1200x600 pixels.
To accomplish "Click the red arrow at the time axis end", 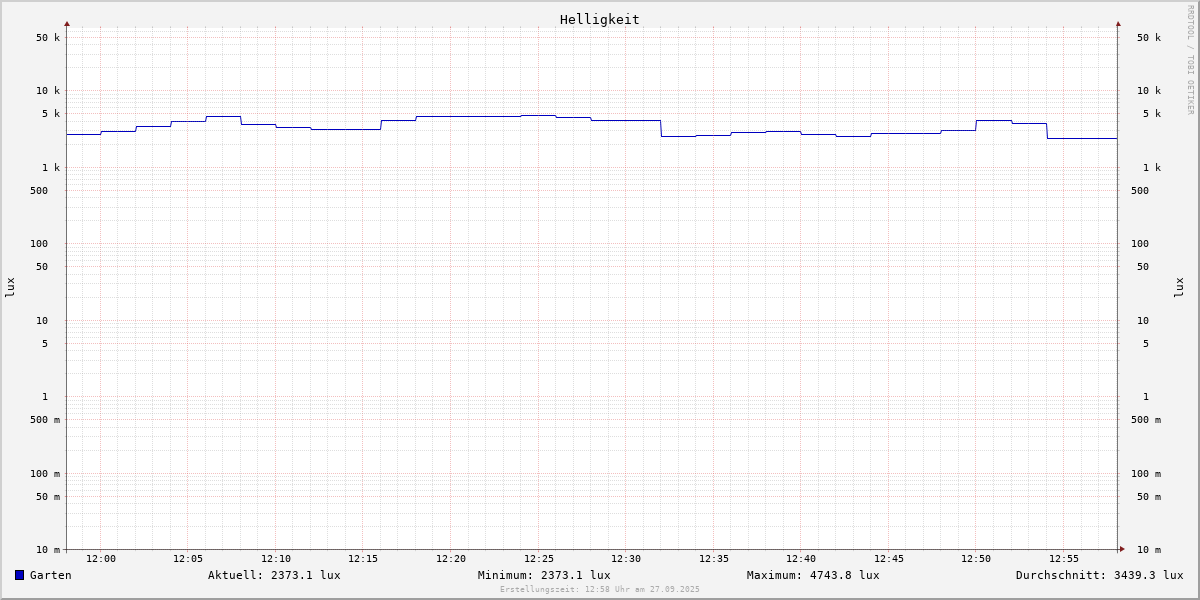I will pos(1122,549).
